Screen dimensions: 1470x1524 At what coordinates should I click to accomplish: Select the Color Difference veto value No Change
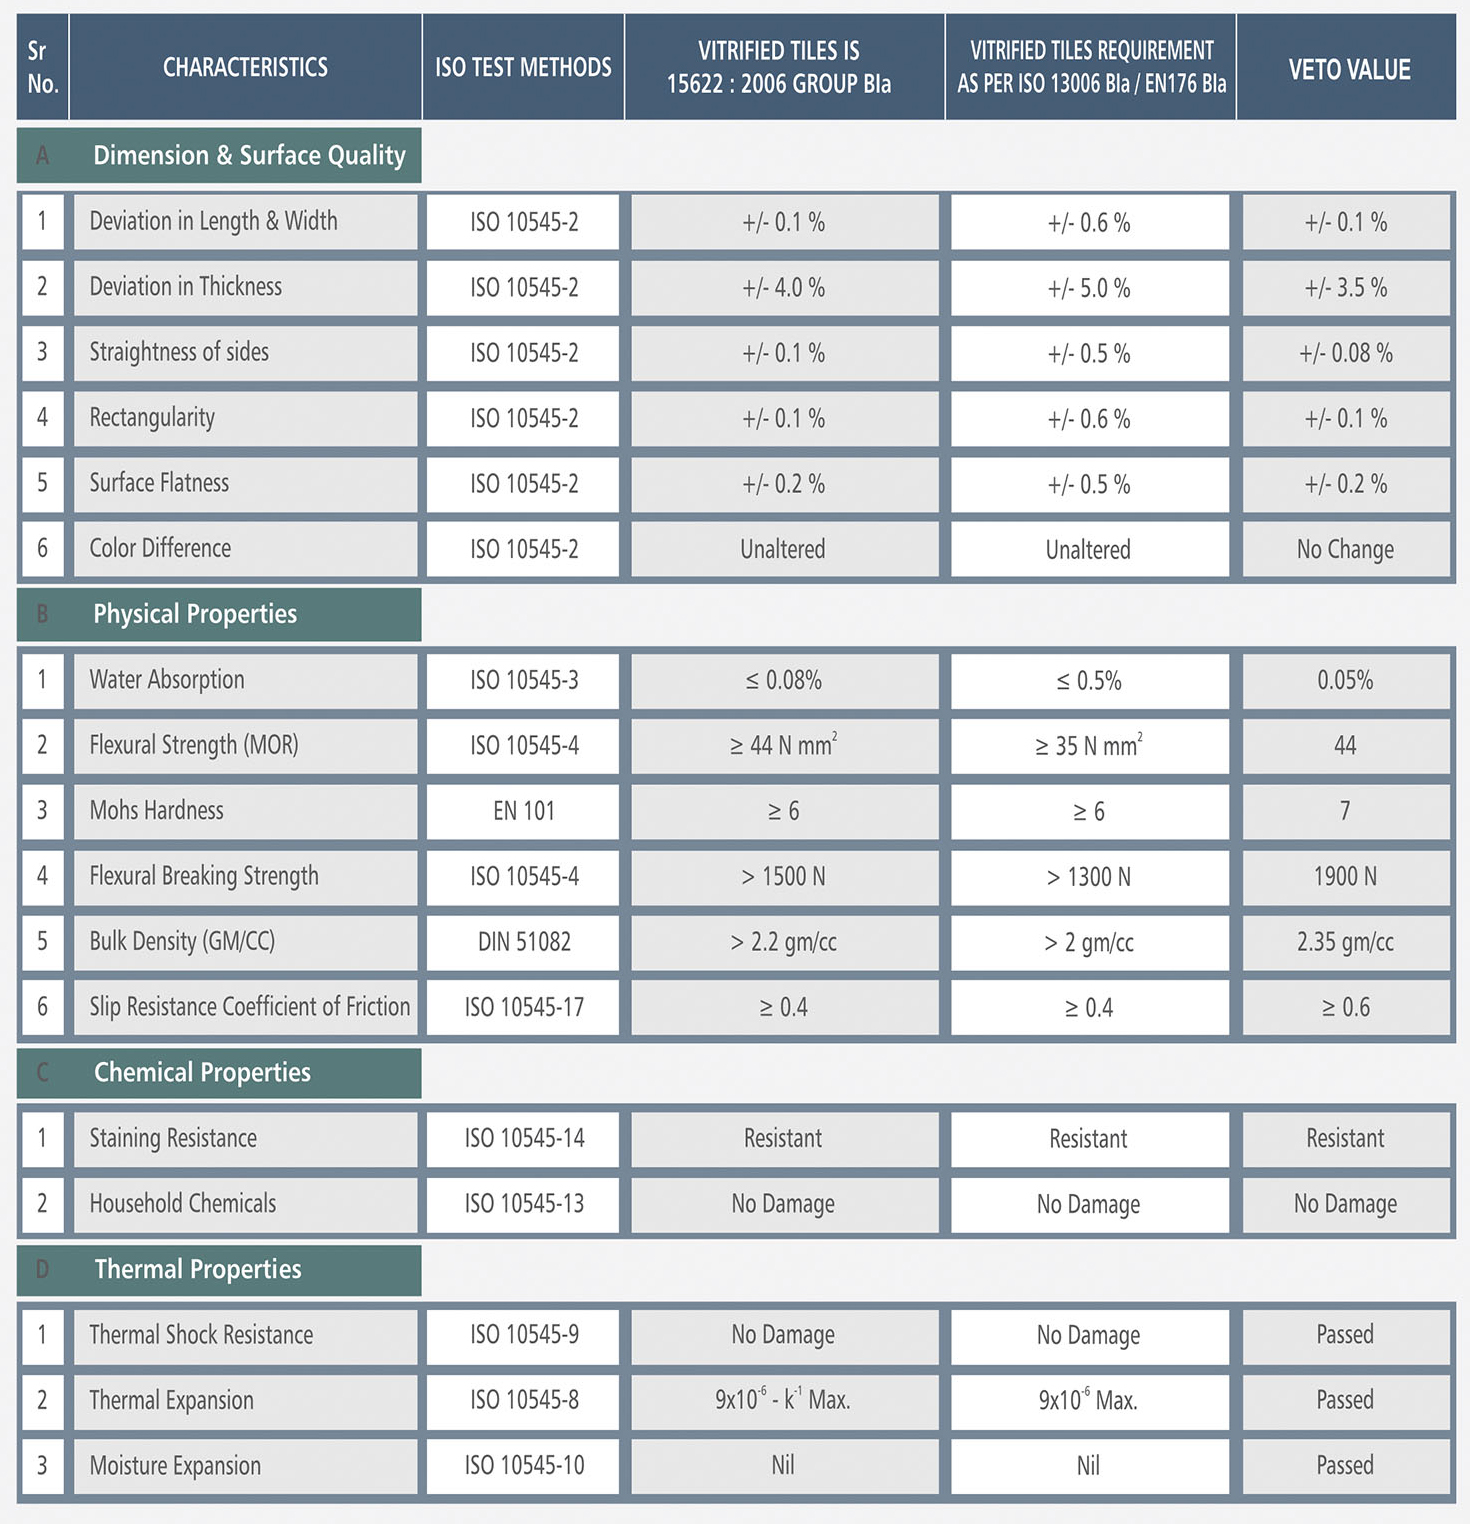point(1345,549)
